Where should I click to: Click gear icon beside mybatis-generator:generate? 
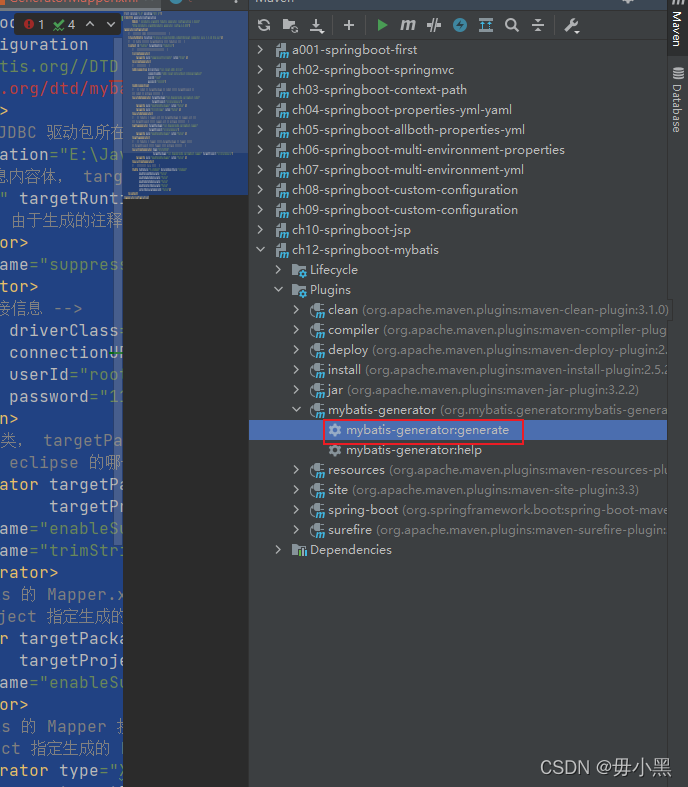(x=335, y=430)
